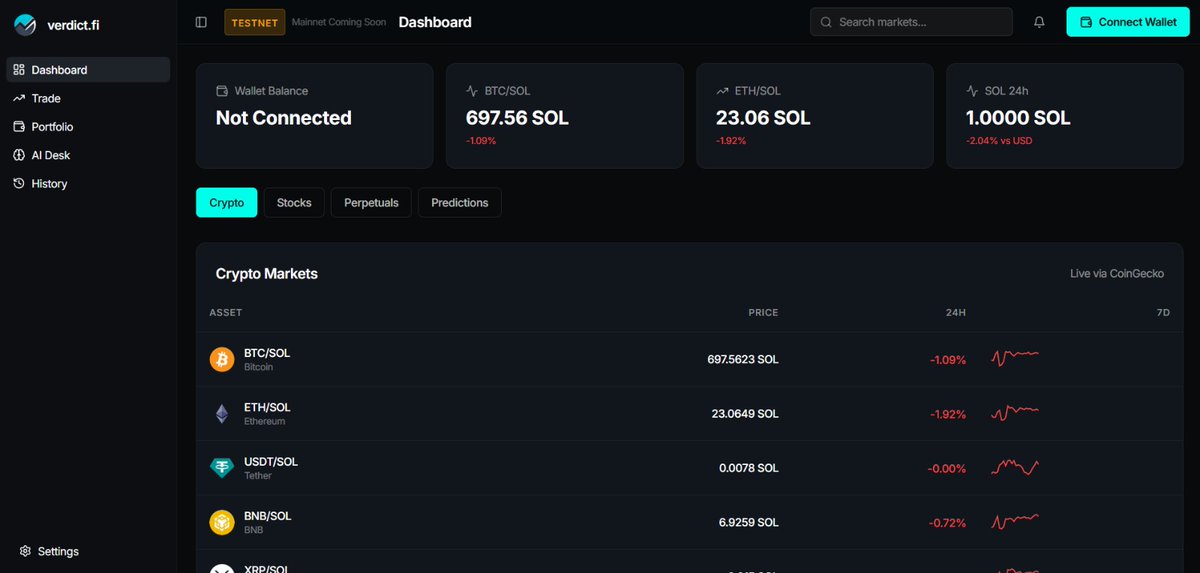Image resolution: width=1200 pixels, height=573 pixels.
Task: Click the Crypto Markets heading
Action: coord(267,274)
